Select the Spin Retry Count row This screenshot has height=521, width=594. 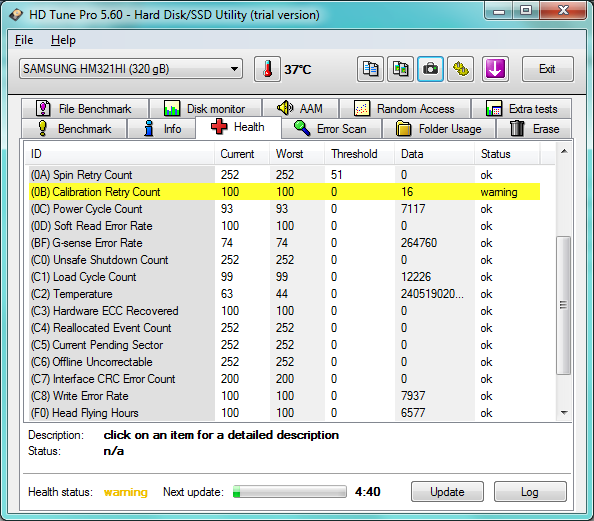coord(283,175)
